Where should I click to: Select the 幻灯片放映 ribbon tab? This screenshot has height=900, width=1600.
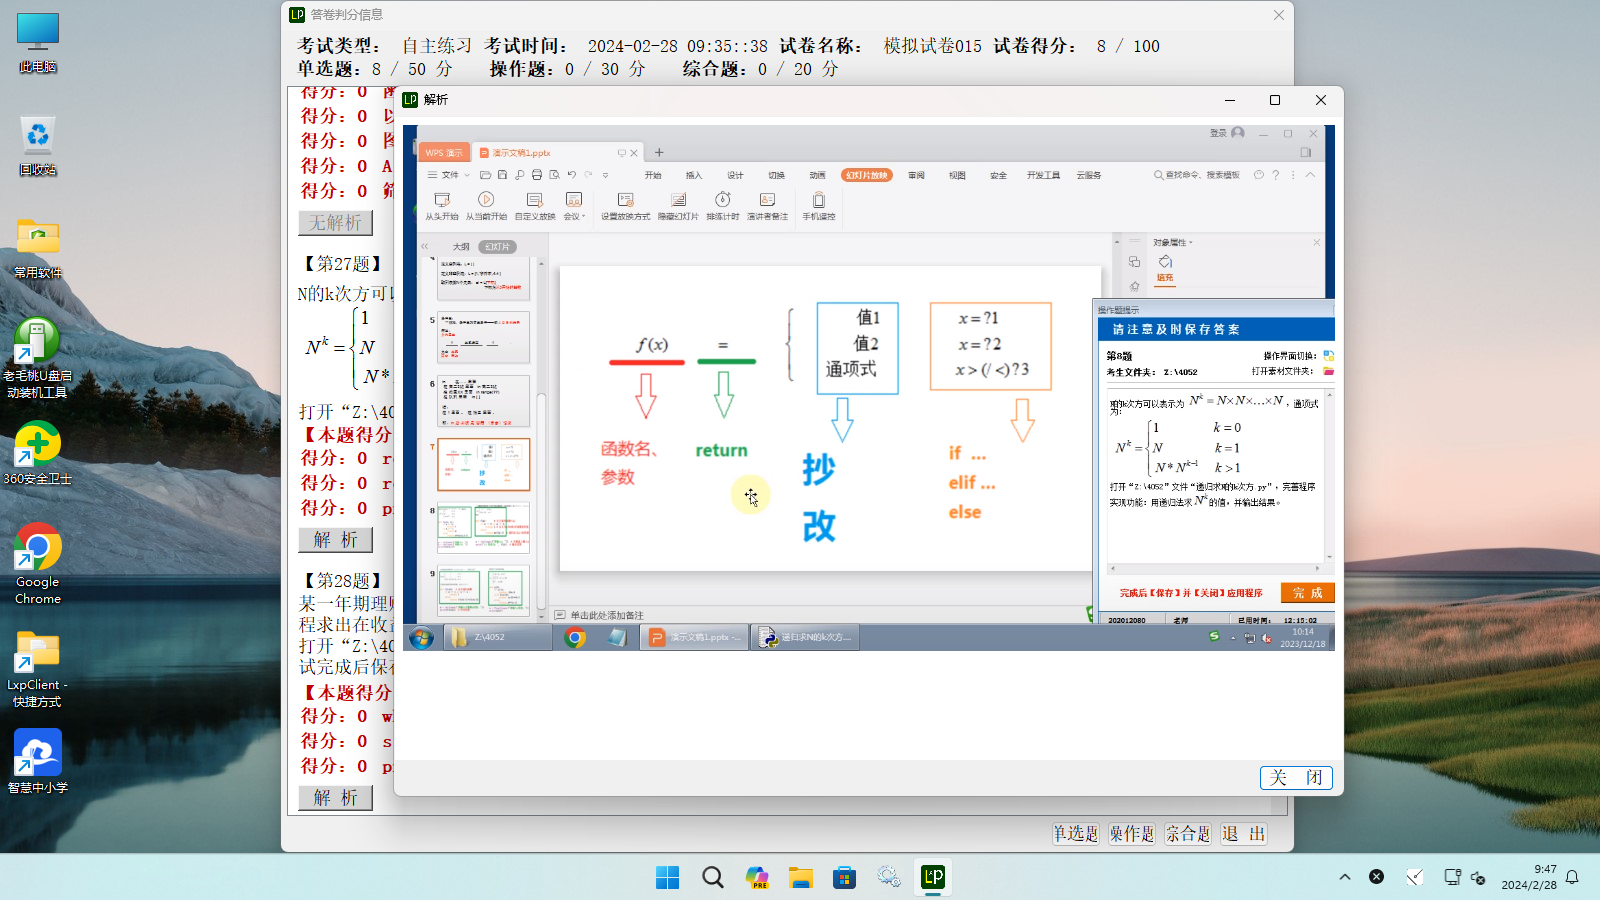866,175
